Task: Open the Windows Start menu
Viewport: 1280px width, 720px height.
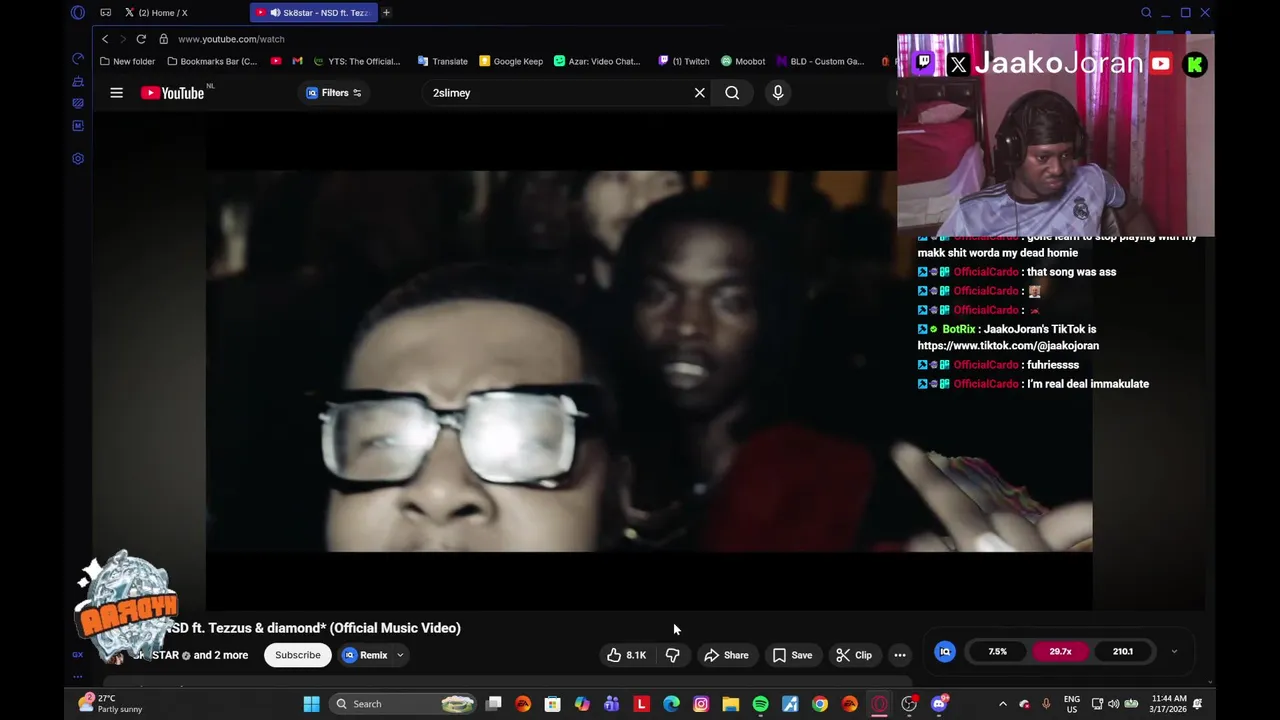Action: [x=311, y=704]
